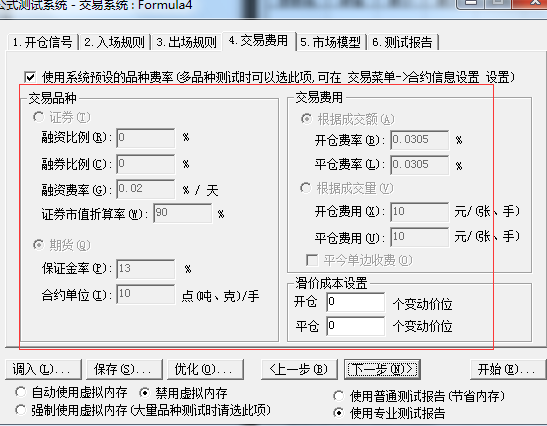
Task: Click the 保证金率(P) field showing 13
Action: point(145,269)
